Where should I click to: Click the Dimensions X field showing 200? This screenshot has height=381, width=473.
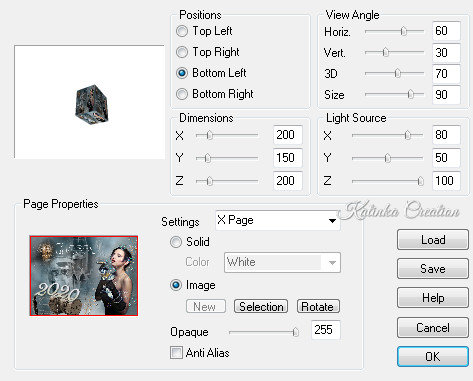[x=288, y=135]
